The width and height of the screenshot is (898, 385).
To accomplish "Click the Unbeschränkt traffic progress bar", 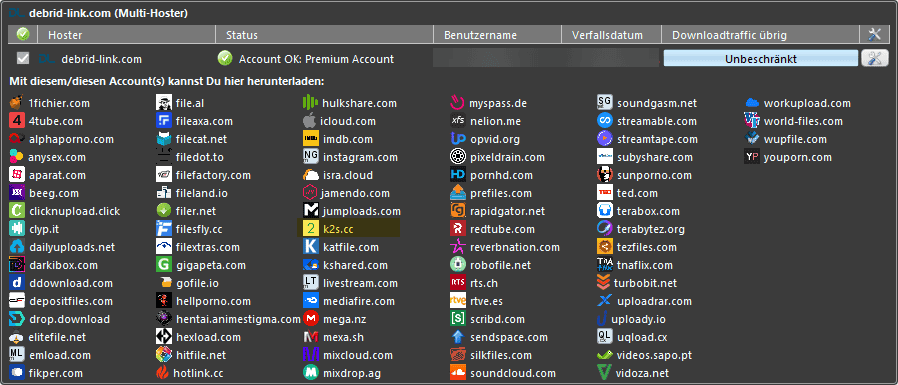I will tap(761, 58).
